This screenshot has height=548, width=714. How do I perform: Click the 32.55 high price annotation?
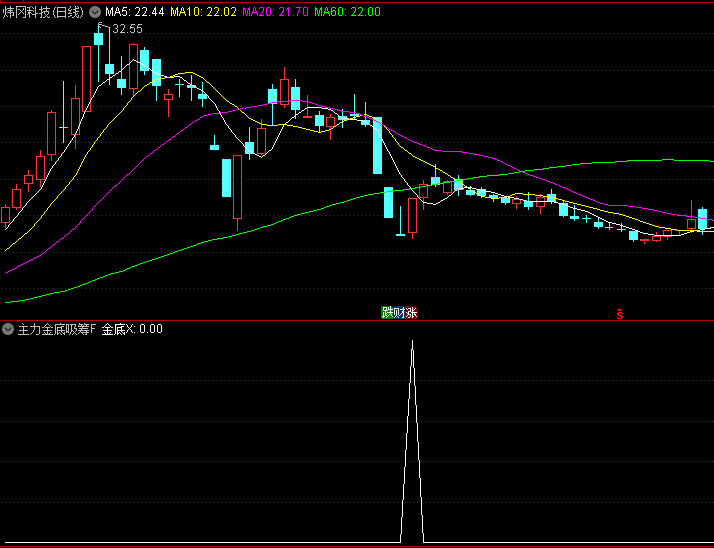tap(127, 29)
